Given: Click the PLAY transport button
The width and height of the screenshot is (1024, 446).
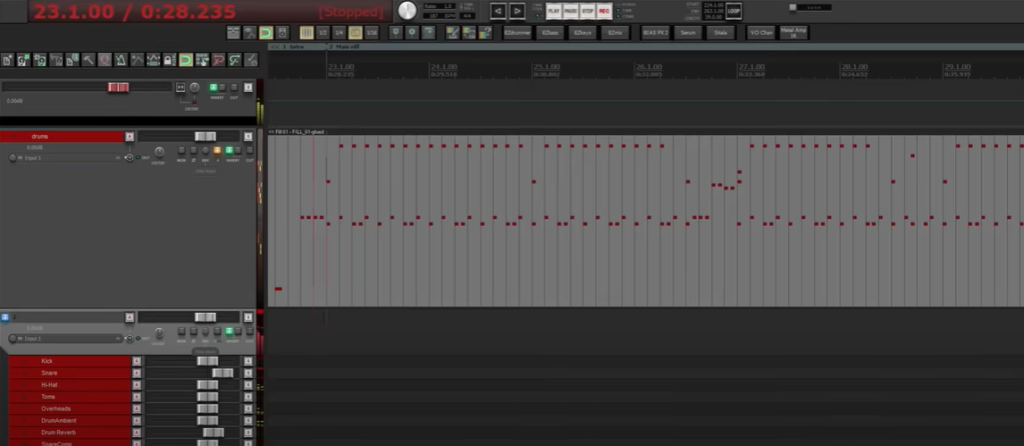Looking at the screenshot, I should point(554,11).
